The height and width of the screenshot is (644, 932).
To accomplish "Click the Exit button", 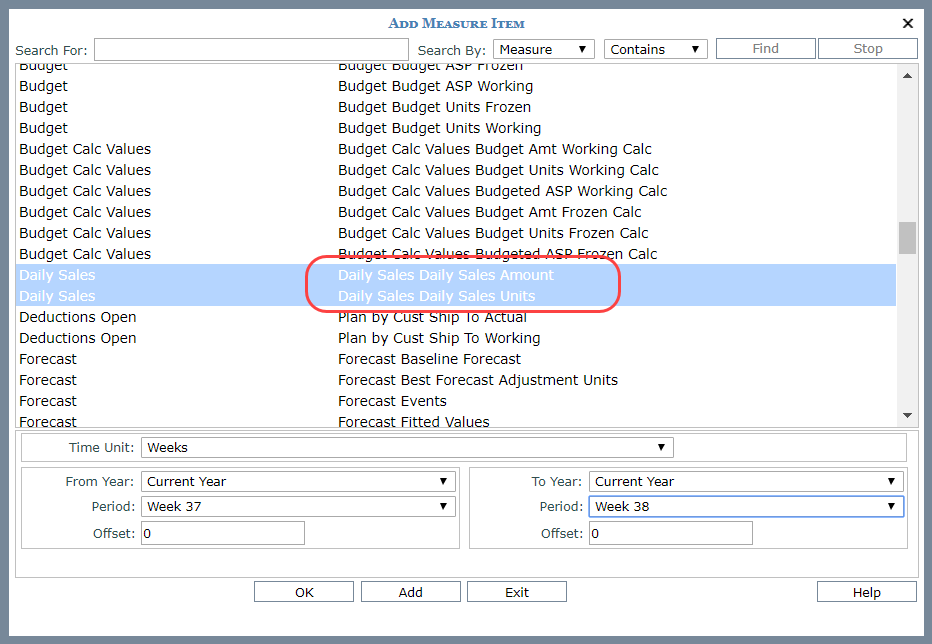I will coord(516,592).
